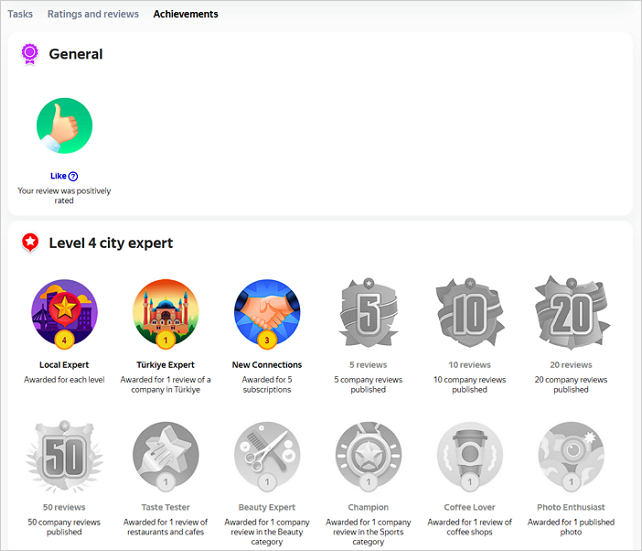Screen dimensions: 642x551
Task: Select the Achievements tab
Action: point(186,14)
